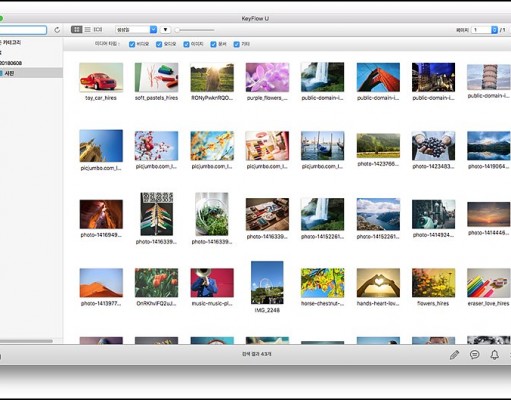Select the 사진 folder in sidebar

31,73
